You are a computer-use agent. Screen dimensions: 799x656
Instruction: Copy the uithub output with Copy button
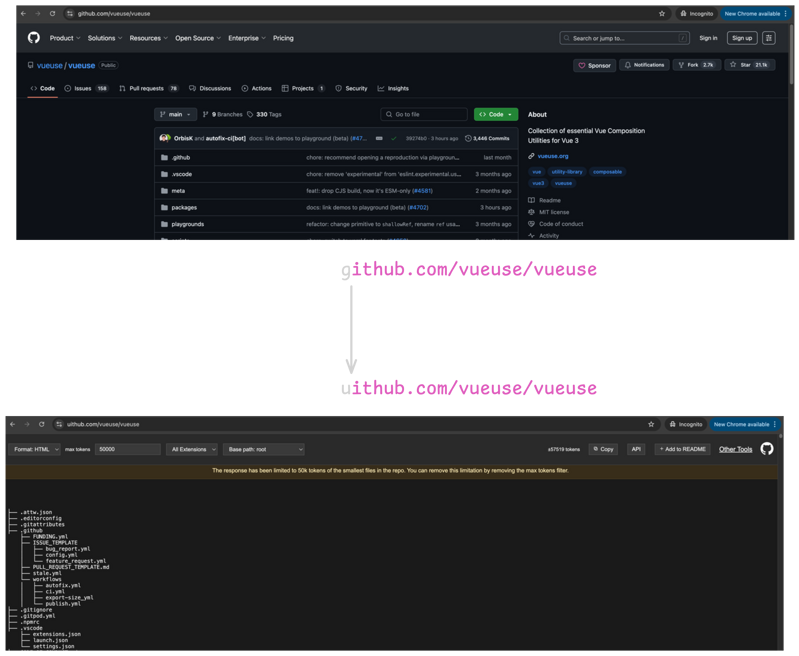[603, 449]
